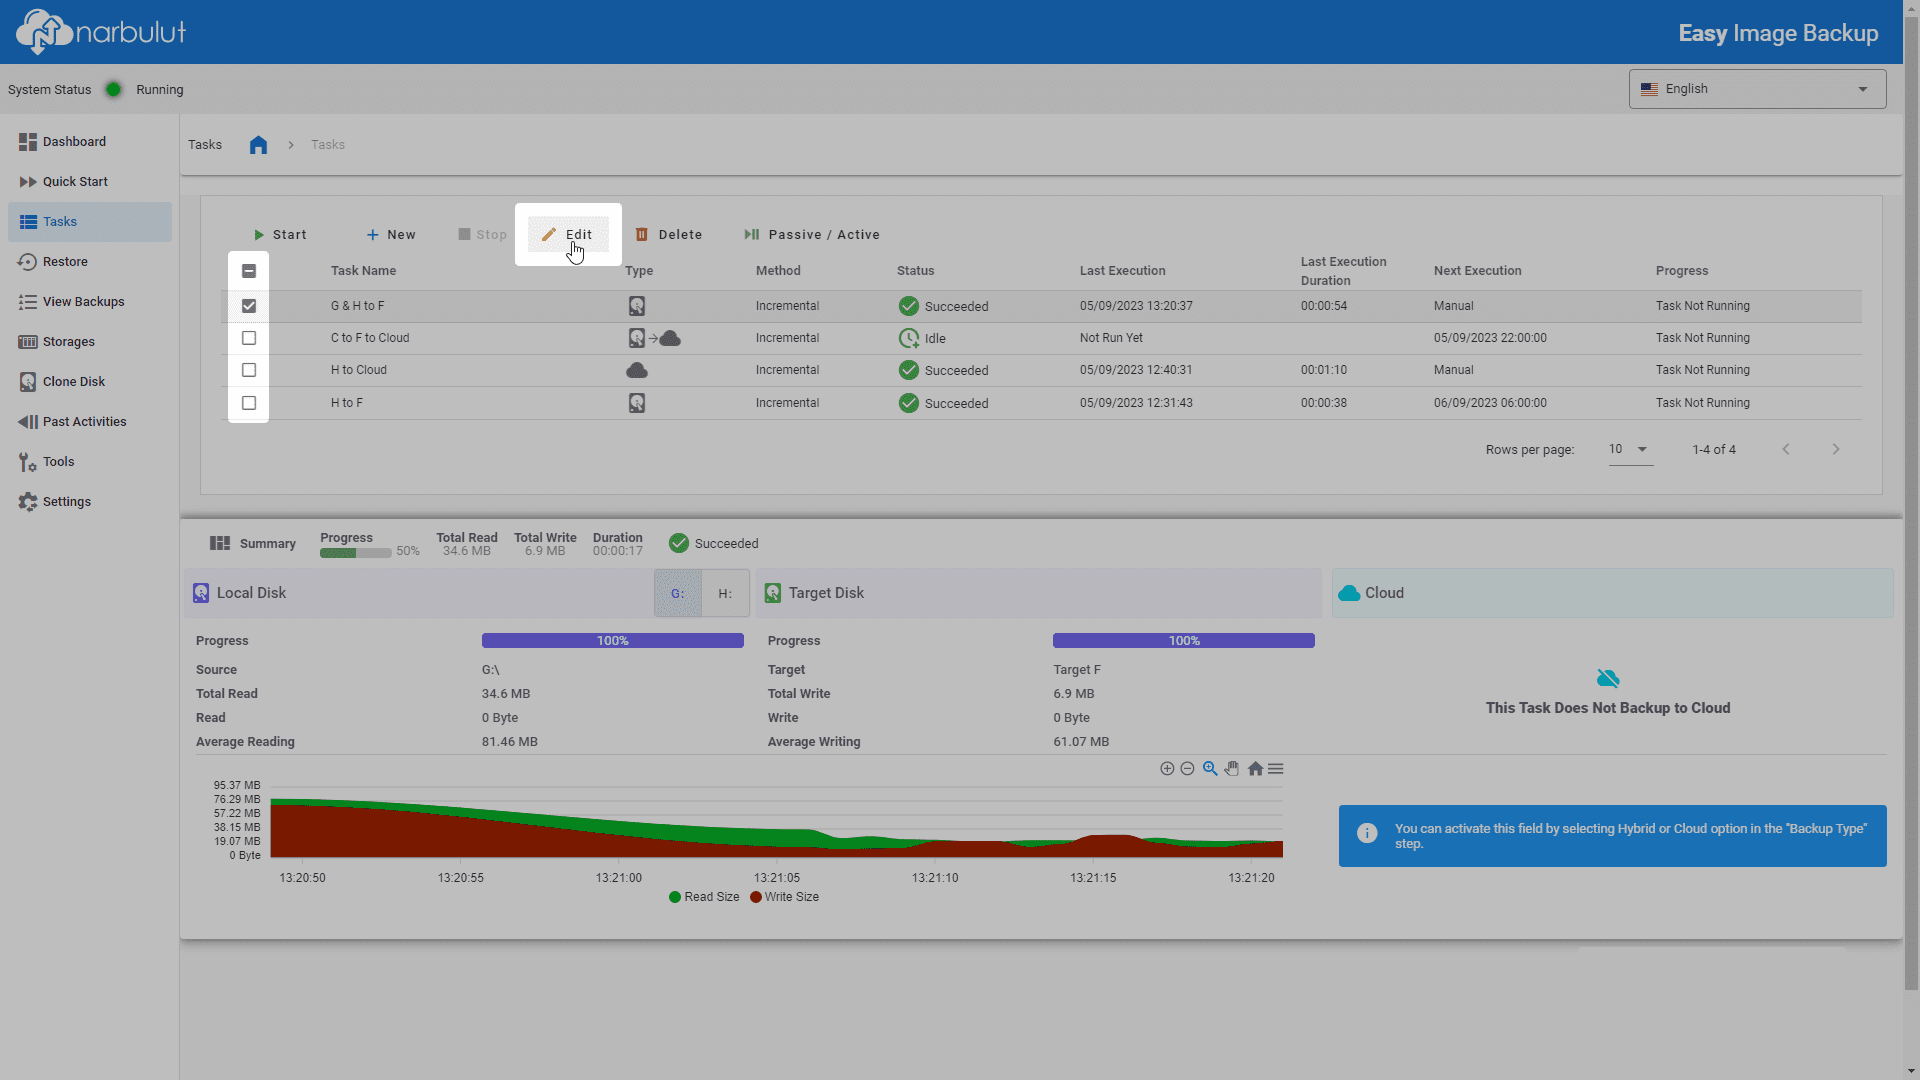Viewport: 1920px width, 1080px height.
Task: Click the home icon in breadcrumb
Action: pyautogui.click(x=258, y=145)
